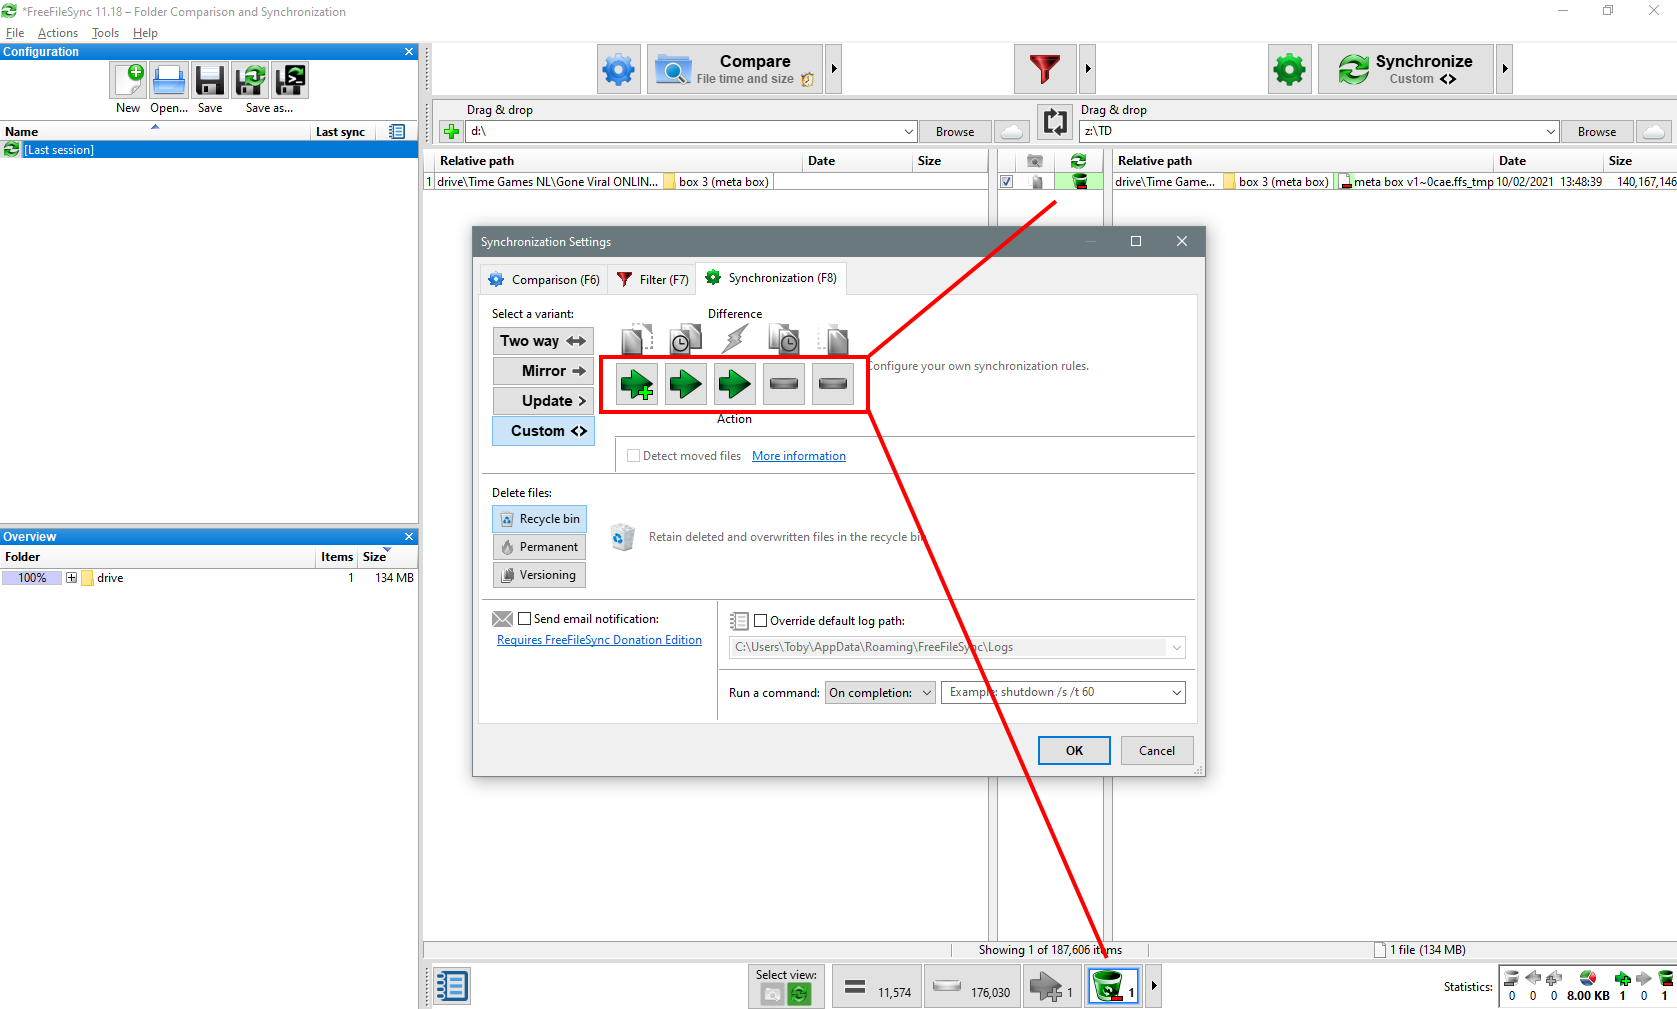Open the More information link

[x=799, y=456]
